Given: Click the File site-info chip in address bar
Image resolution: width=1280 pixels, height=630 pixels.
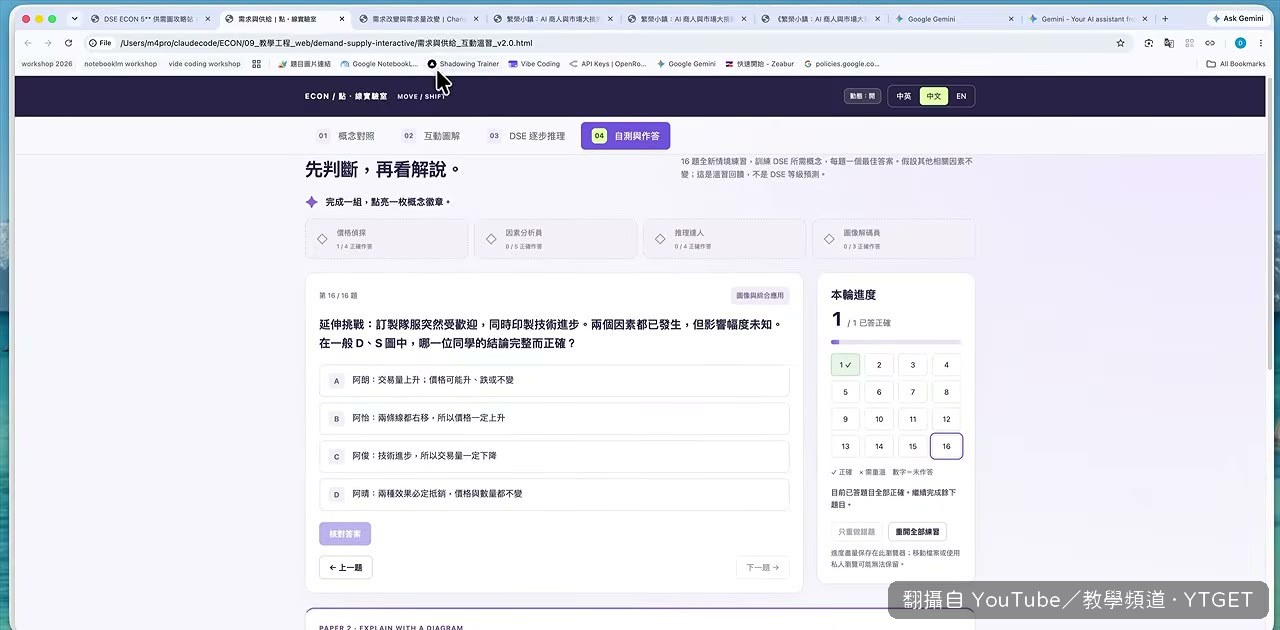Looking at the screenshot, I should [100, 43].
